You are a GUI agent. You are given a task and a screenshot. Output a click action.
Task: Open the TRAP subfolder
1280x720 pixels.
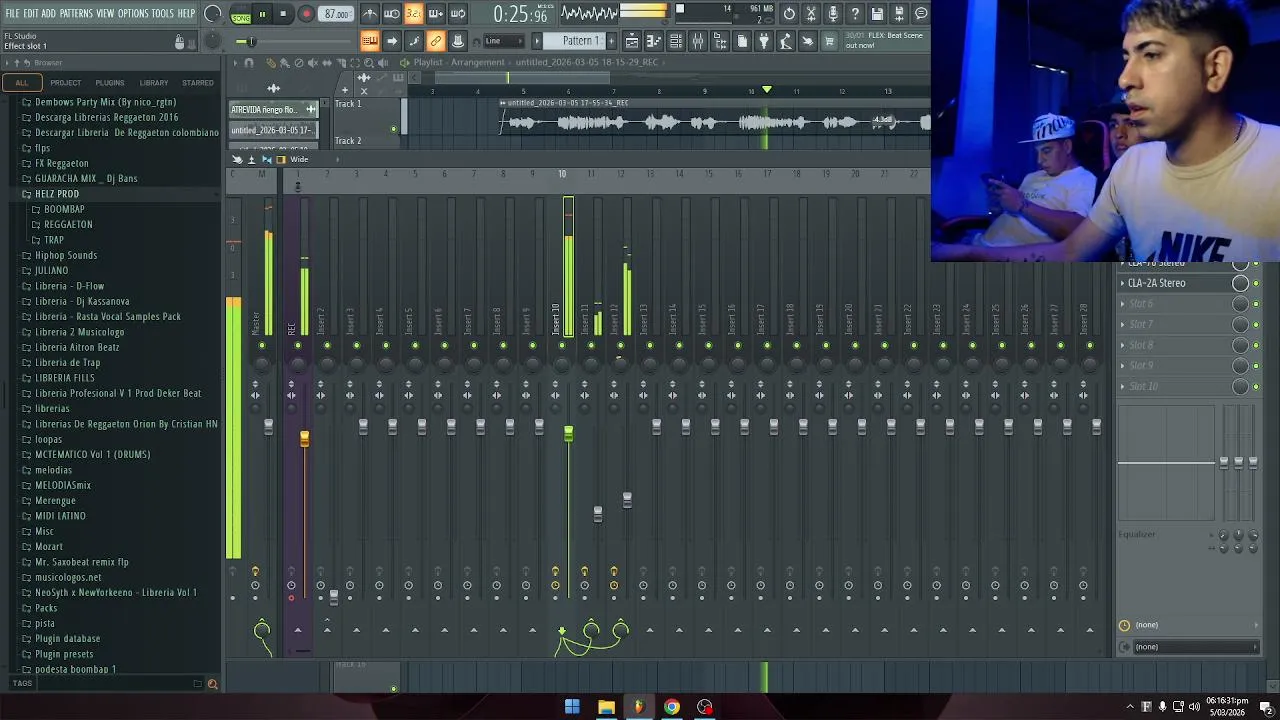[54, 240]
